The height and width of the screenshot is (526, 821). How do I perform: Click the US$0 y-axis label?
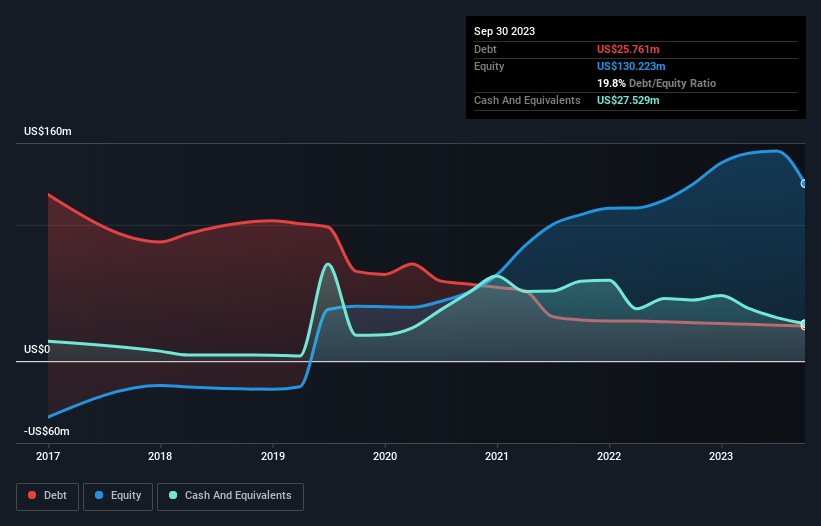[x=37, y=349]
